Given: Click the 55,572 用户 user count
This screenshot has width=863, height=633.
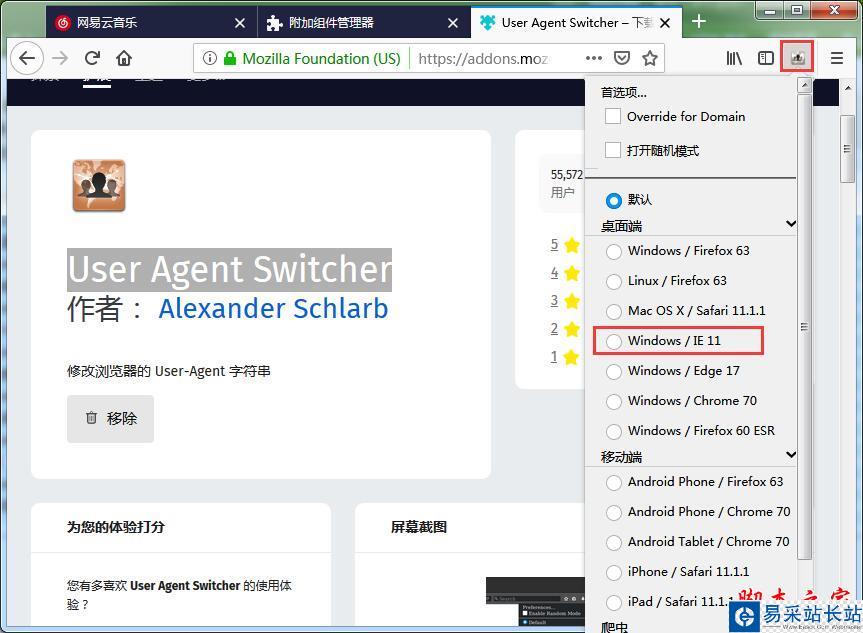Looking at the screenshot, I should click(566, 183).
